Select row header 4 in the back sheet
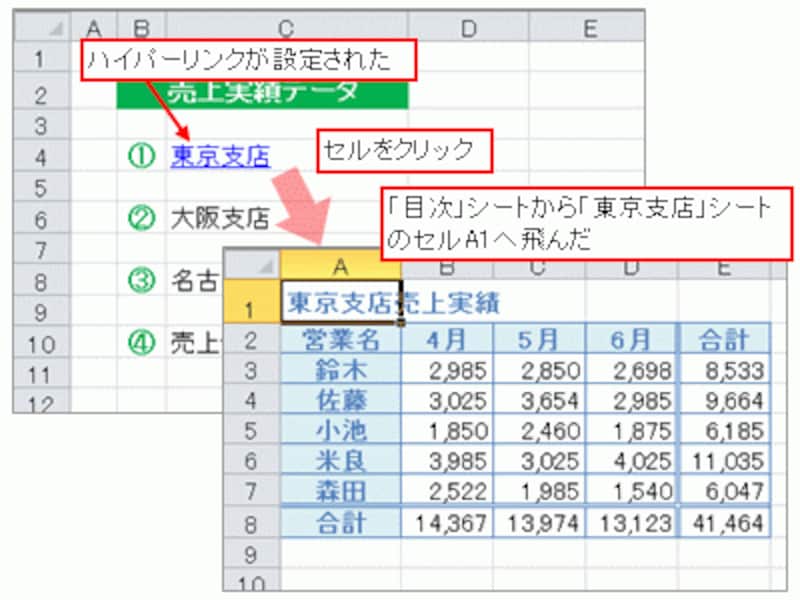Screen dimensions: 800x600 coord(42,157)
